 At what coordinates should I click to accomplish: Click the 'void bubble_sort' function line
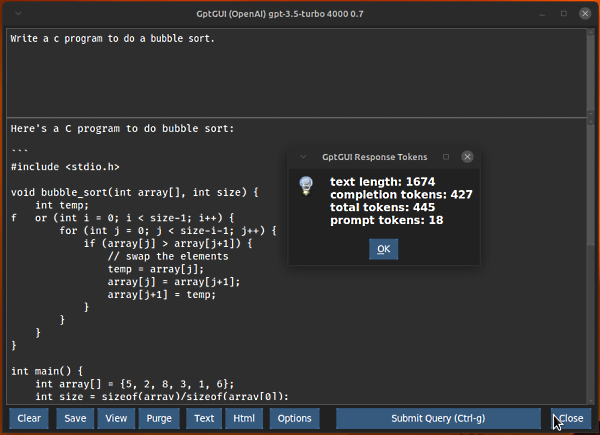coord(135,192)
